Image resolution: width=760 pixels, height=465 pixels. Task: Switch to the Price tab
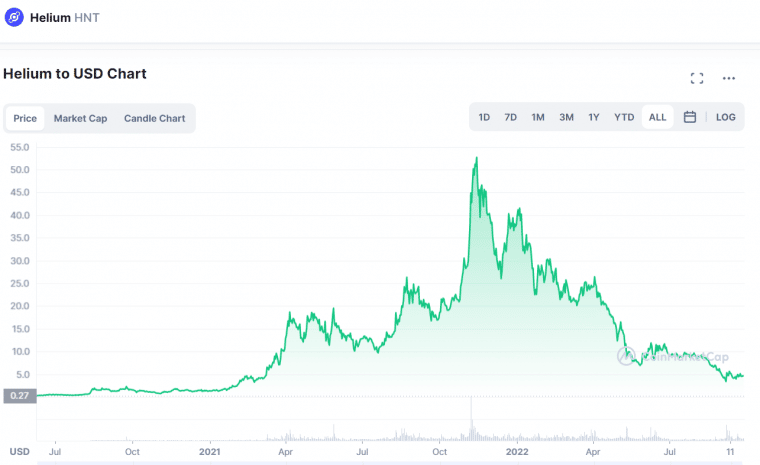[25, 118]
